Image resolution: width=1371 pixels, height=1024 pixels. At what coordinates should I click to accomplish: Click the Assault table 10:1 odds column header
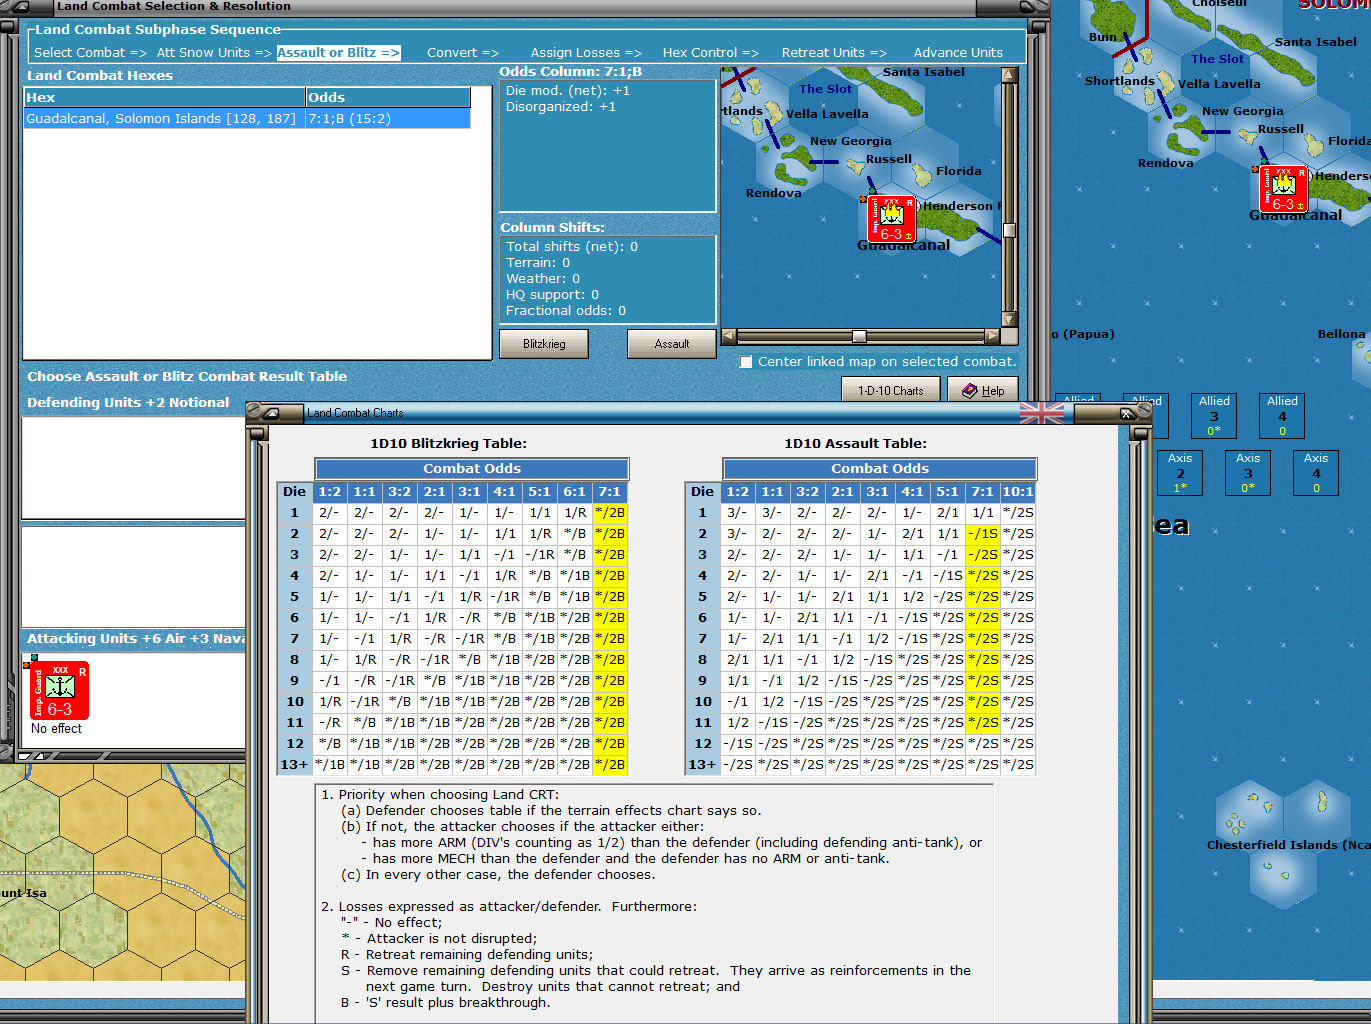1018,492
